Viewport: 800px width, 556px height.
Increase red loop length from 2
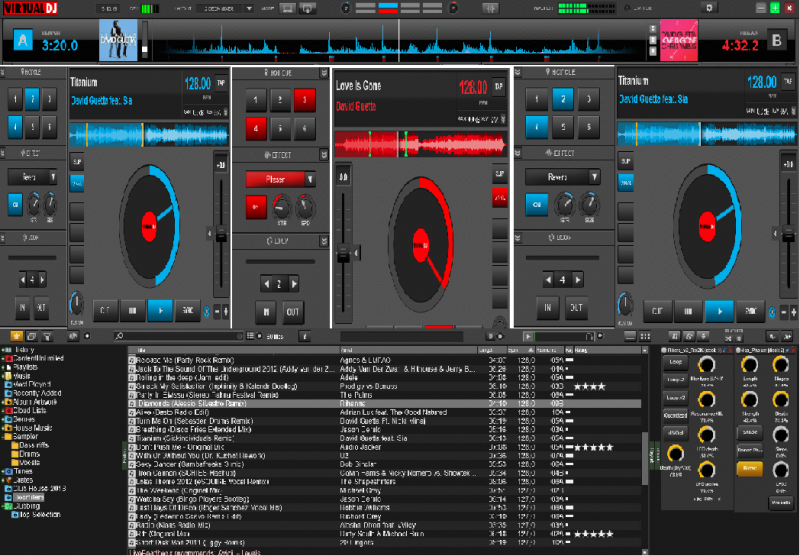pyautogui.click(x=294, y=284)
